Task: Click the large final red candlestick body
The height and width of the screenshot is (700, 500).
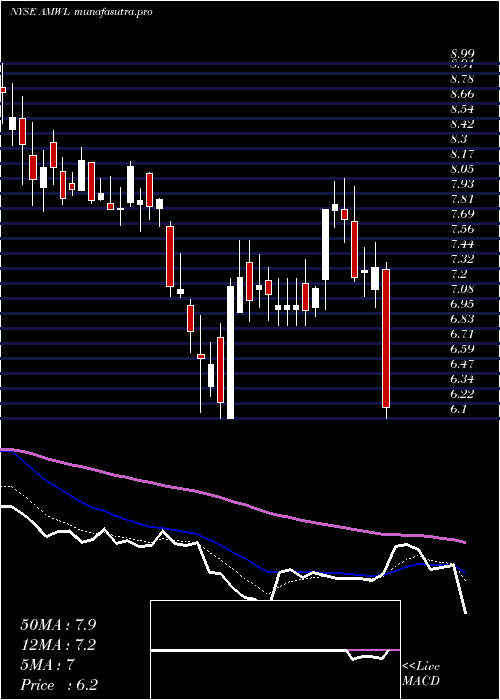Action: [x=386, y=338]
